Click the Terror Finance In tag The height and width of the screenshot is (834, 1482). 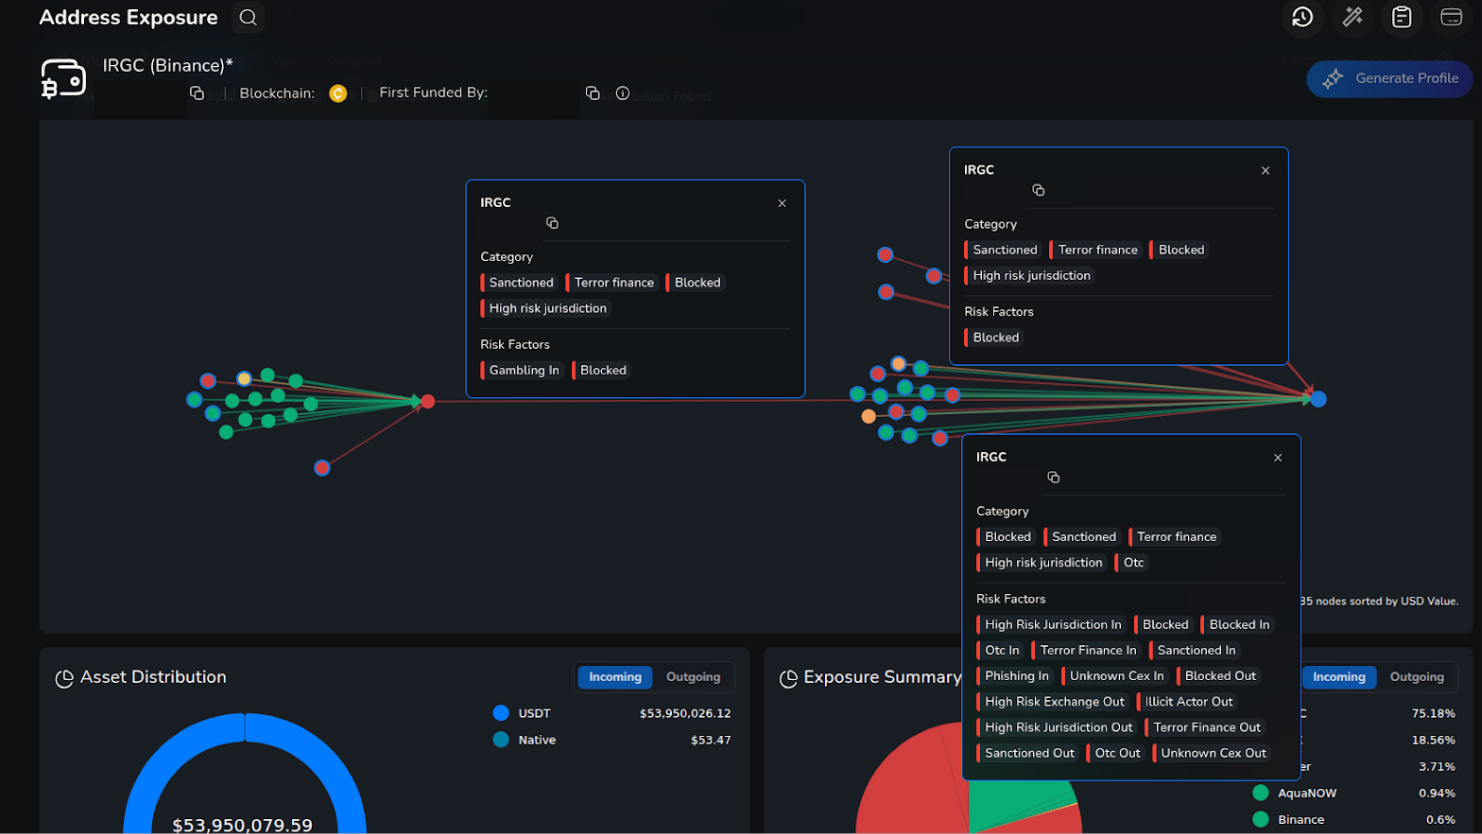click(1085, 650)
